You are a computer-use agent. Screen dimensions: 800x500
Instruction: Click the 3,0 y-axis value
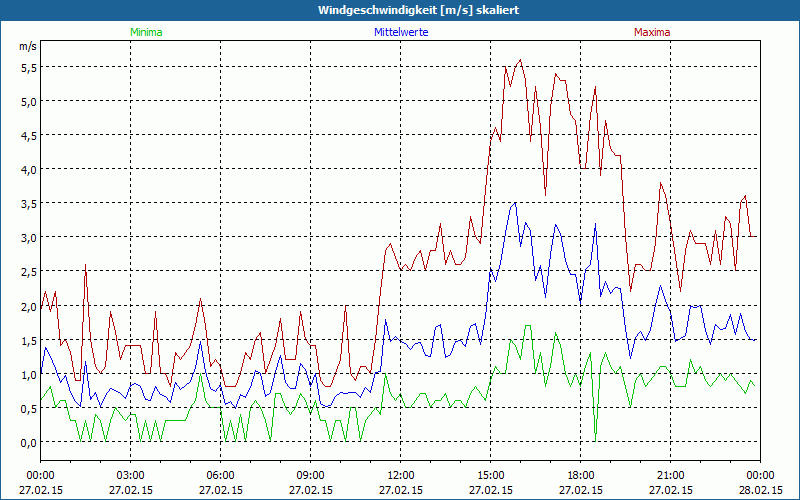pyautogui.click(x=29, y=238)
